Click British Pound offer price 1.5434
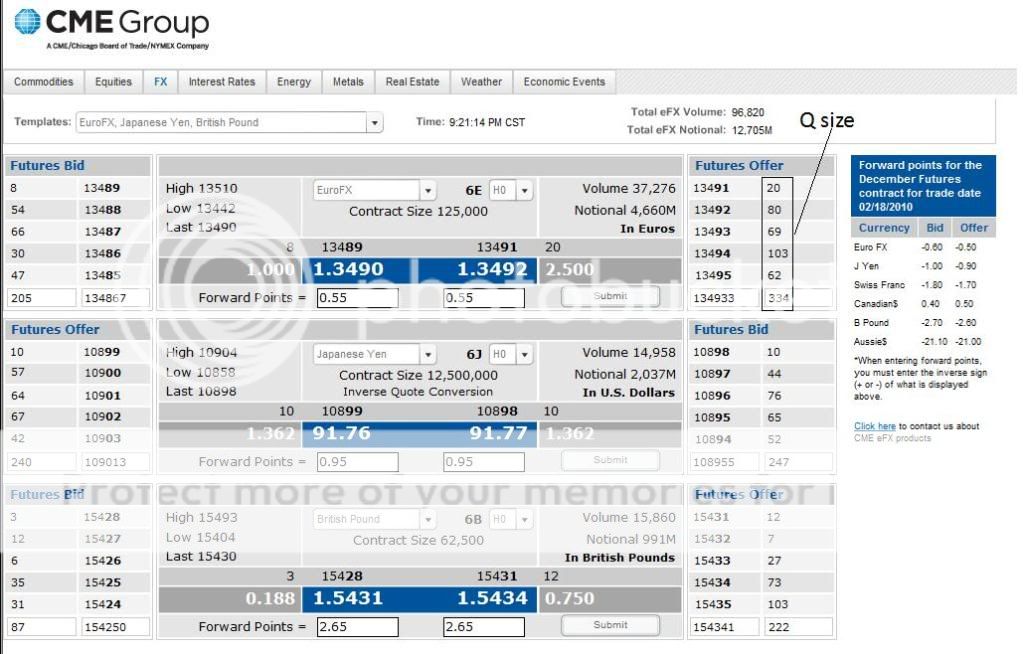1023x654 pixels. [x=491, y=599]
